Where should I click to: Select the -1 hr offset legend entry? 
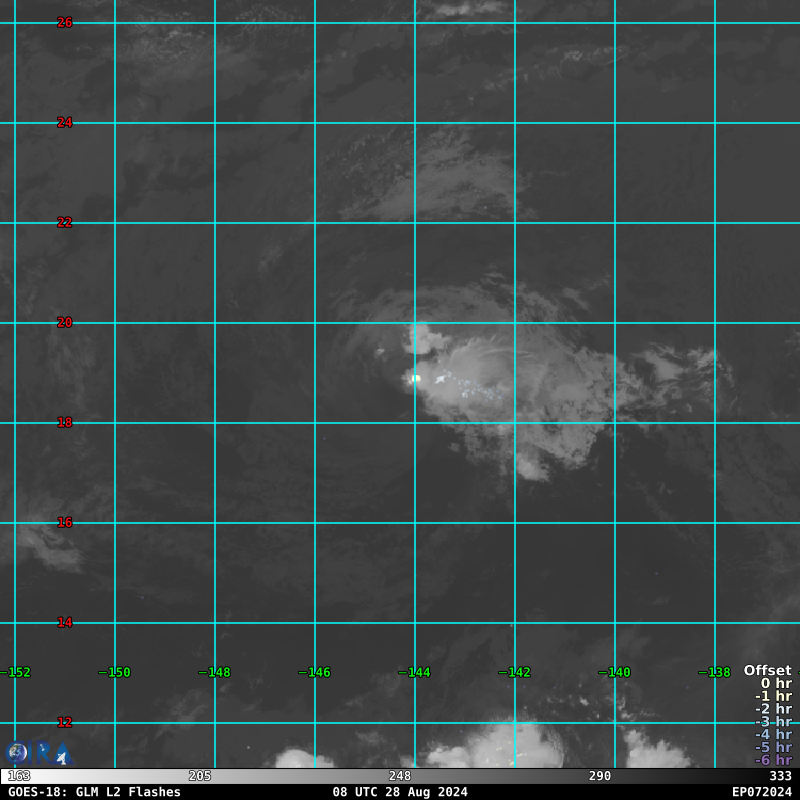[772, 697]
